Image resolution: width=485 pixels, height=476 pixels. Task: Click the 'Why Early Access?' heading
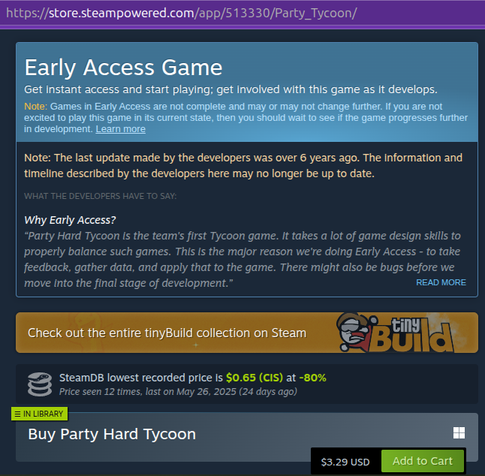tap(70, 220)
